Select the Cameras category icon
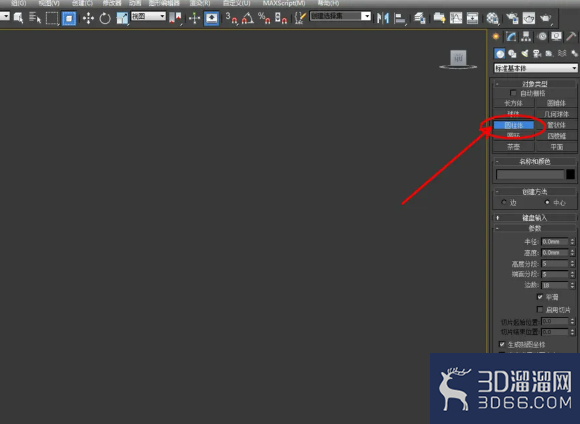 (537, 54)
